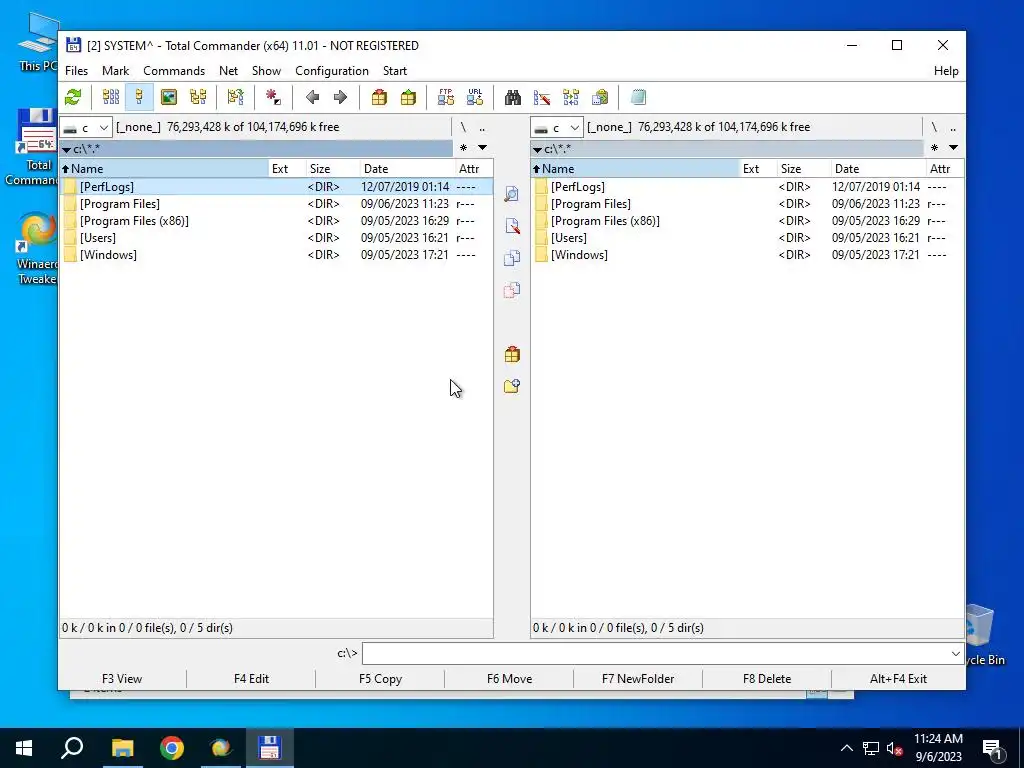Open the Help menu
The image size is (1024, 768).
[x=946, y=71]
